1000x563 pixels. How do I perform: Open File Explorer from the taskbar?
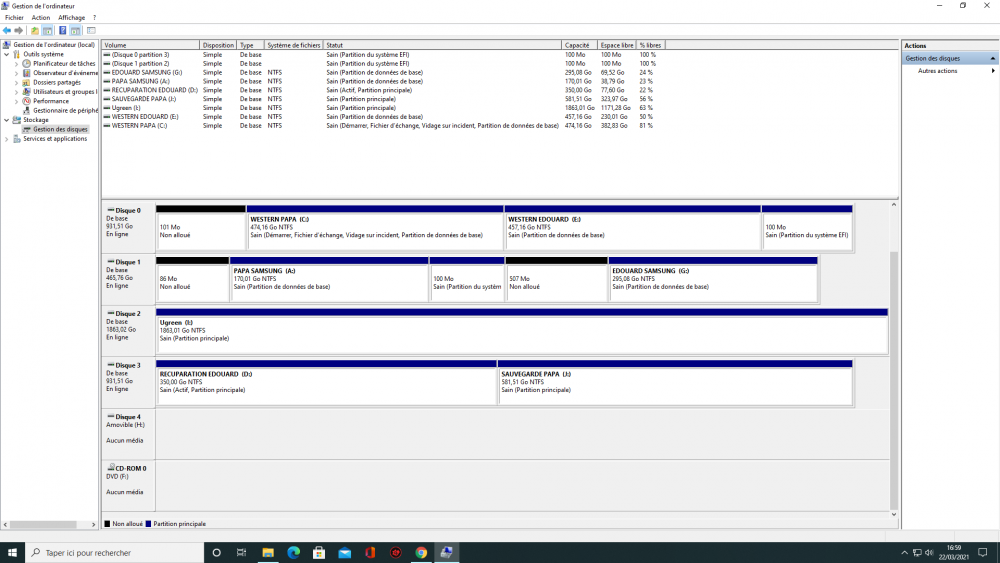[268, 552]
